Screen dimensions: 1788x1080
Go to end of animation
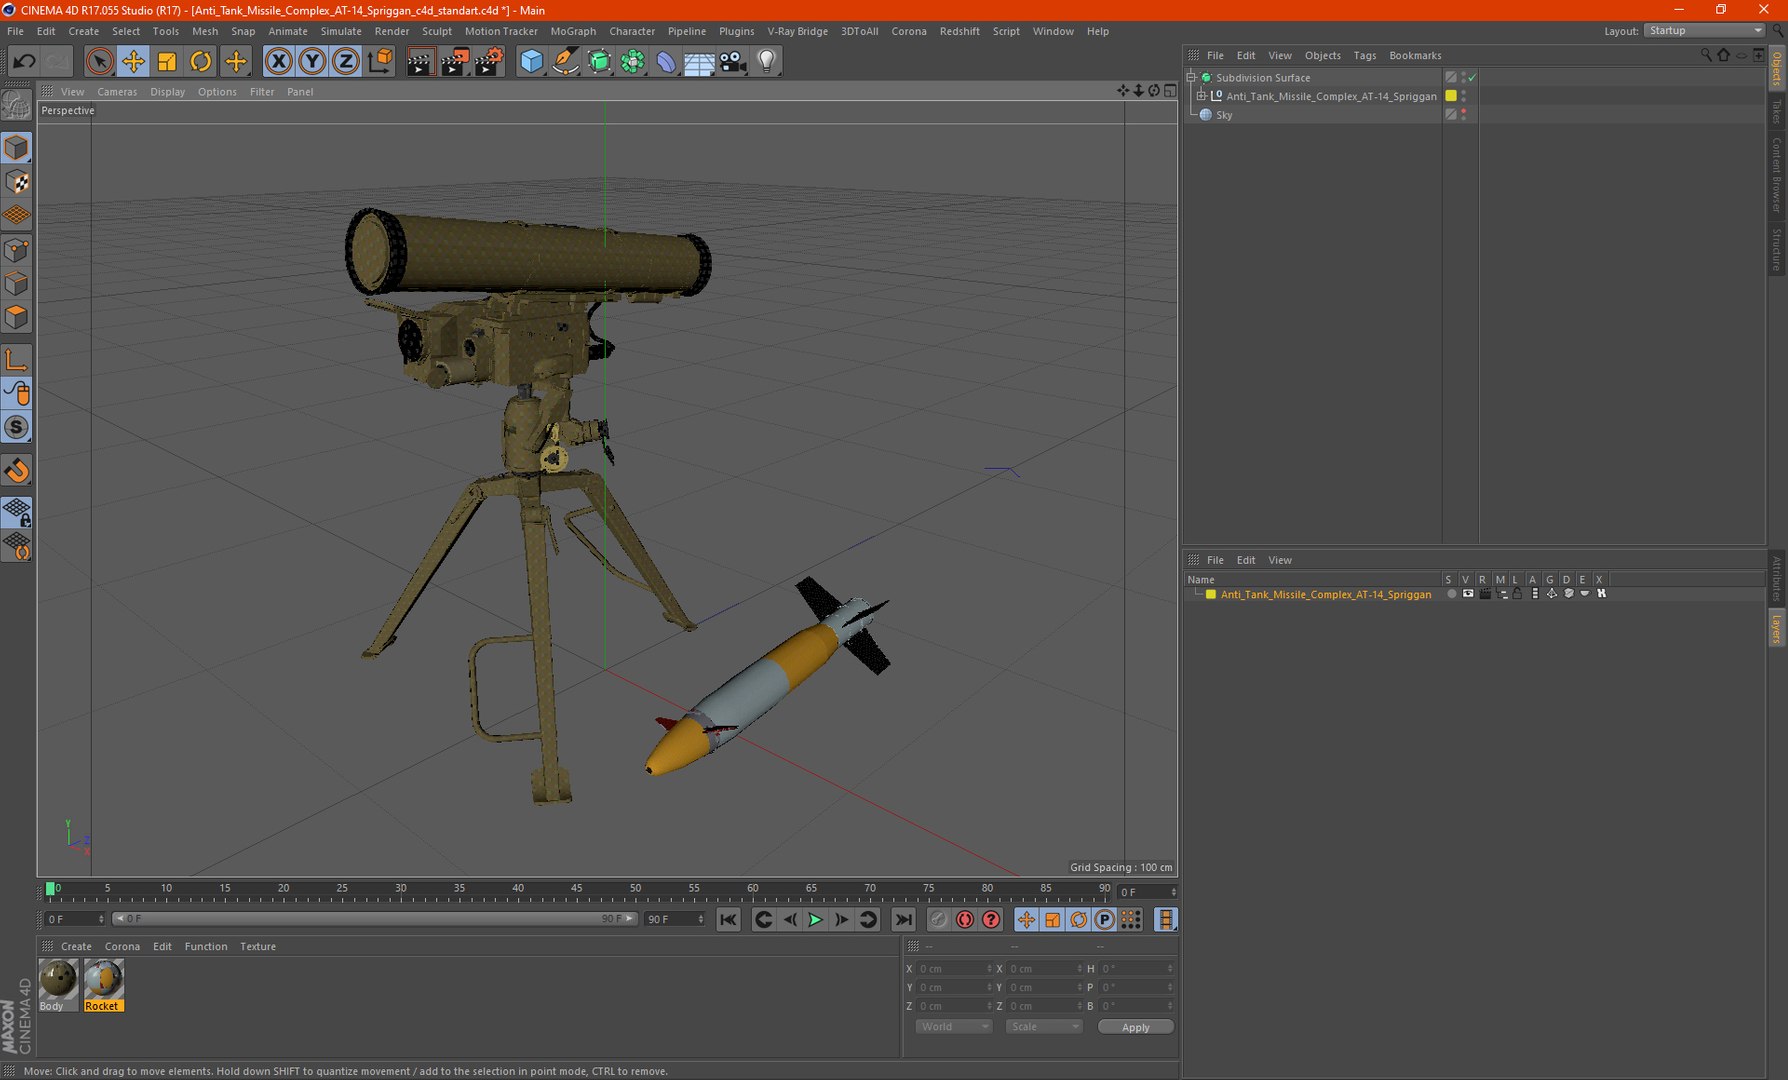(903, 920)
